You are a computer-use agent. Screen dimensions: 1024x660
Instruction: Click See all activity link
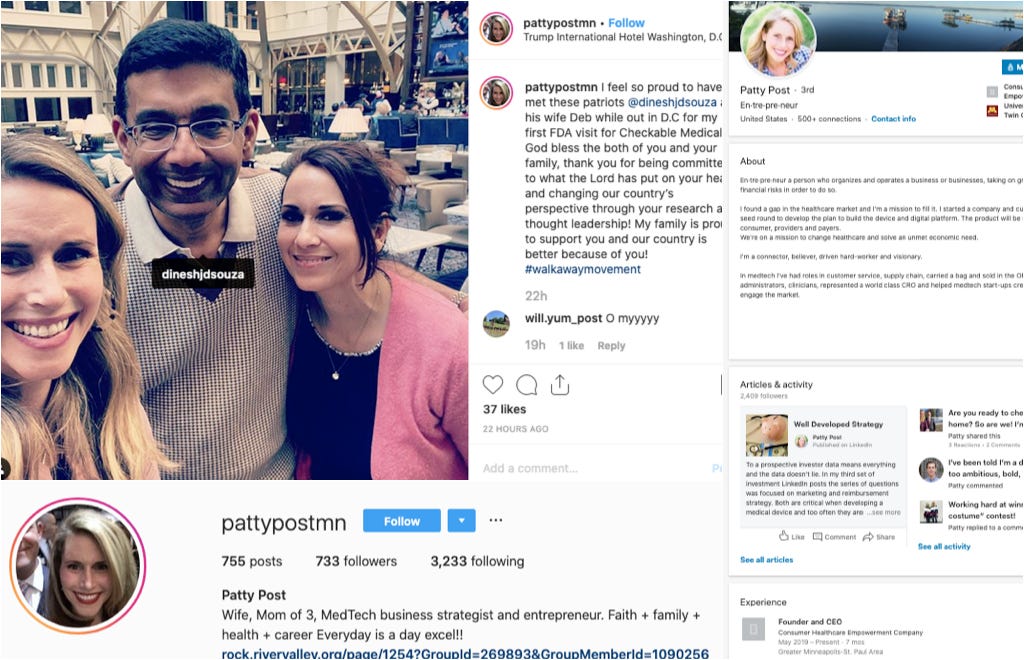coord(944,546)
